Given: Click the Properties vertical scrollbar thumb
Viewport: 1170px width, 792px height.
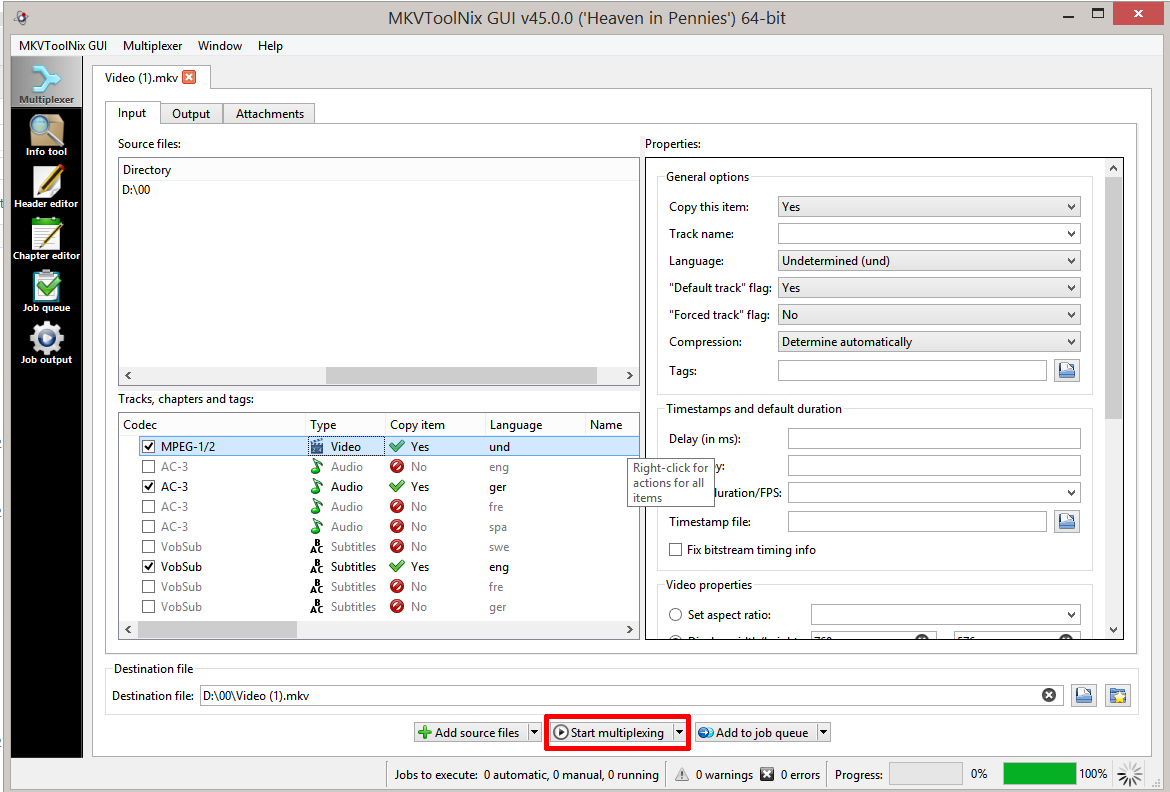Looking at the screenshot, I should (1113, 299).
